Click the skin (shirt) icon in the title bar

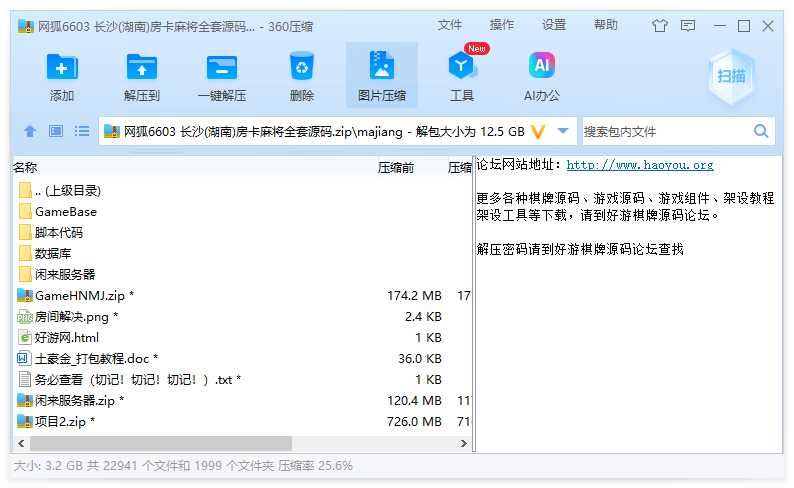pyautogui.click(x=659, y=25)
